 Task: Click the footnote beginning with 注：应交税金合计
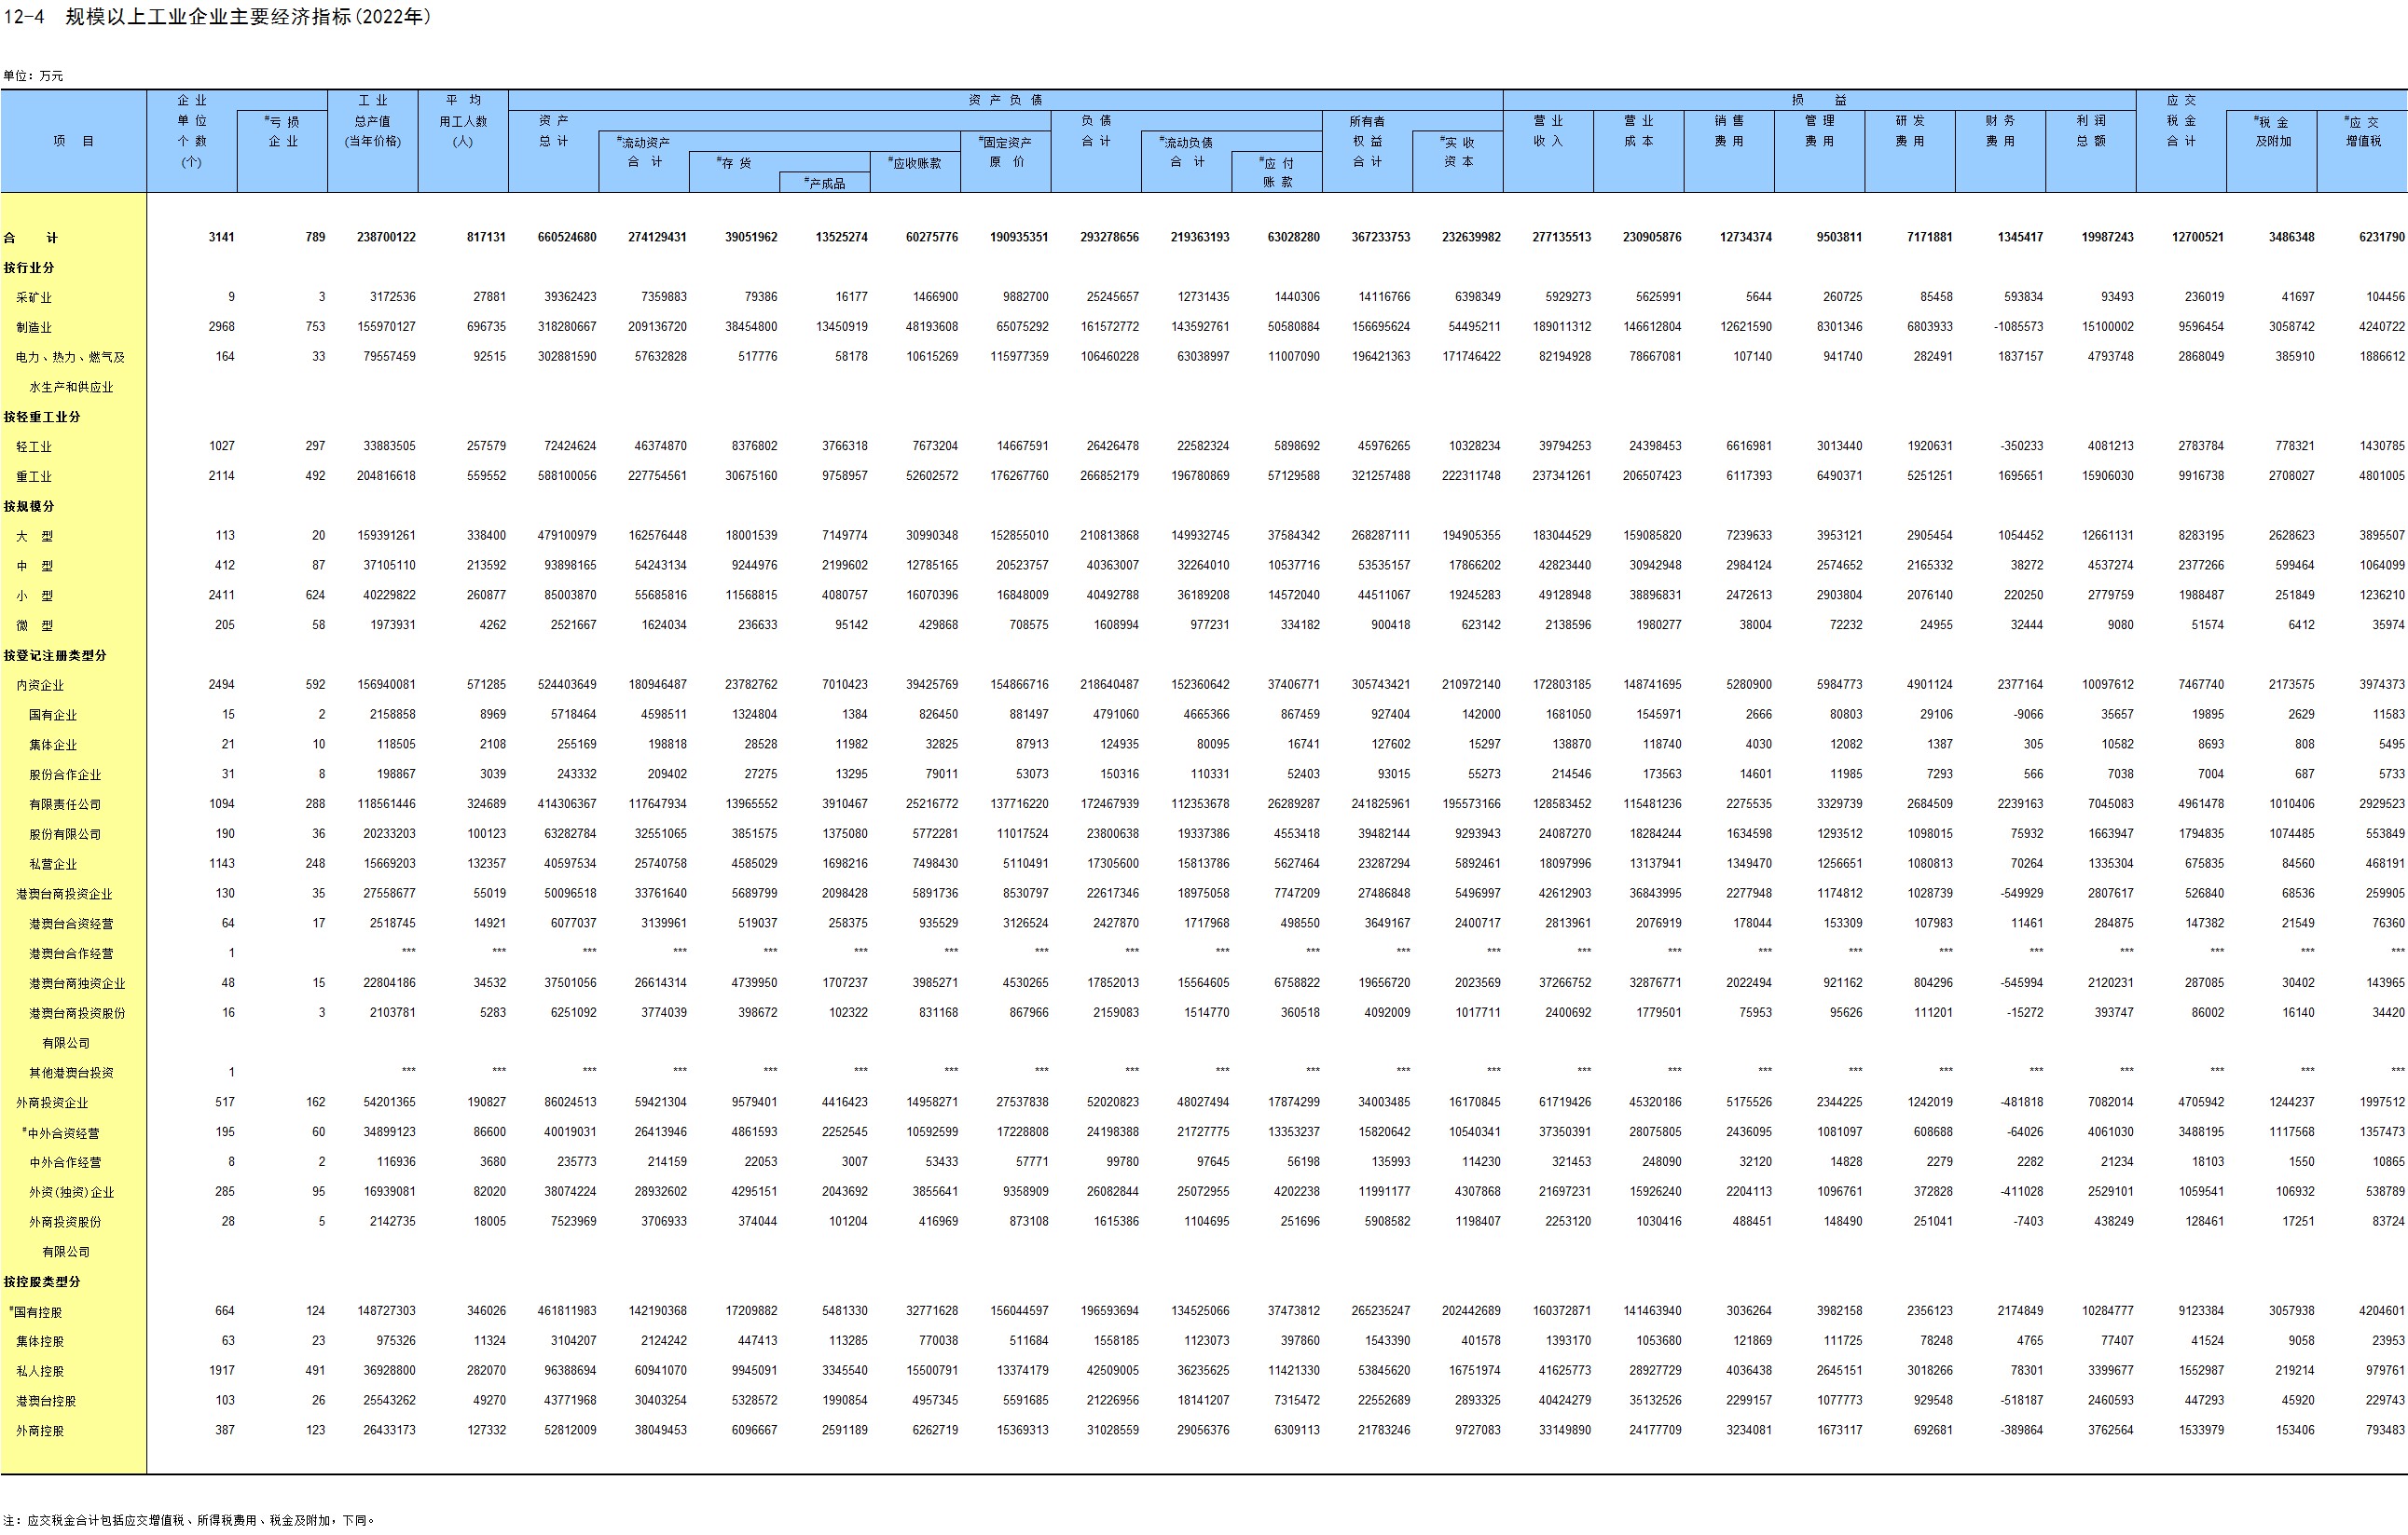[188, 1520]
